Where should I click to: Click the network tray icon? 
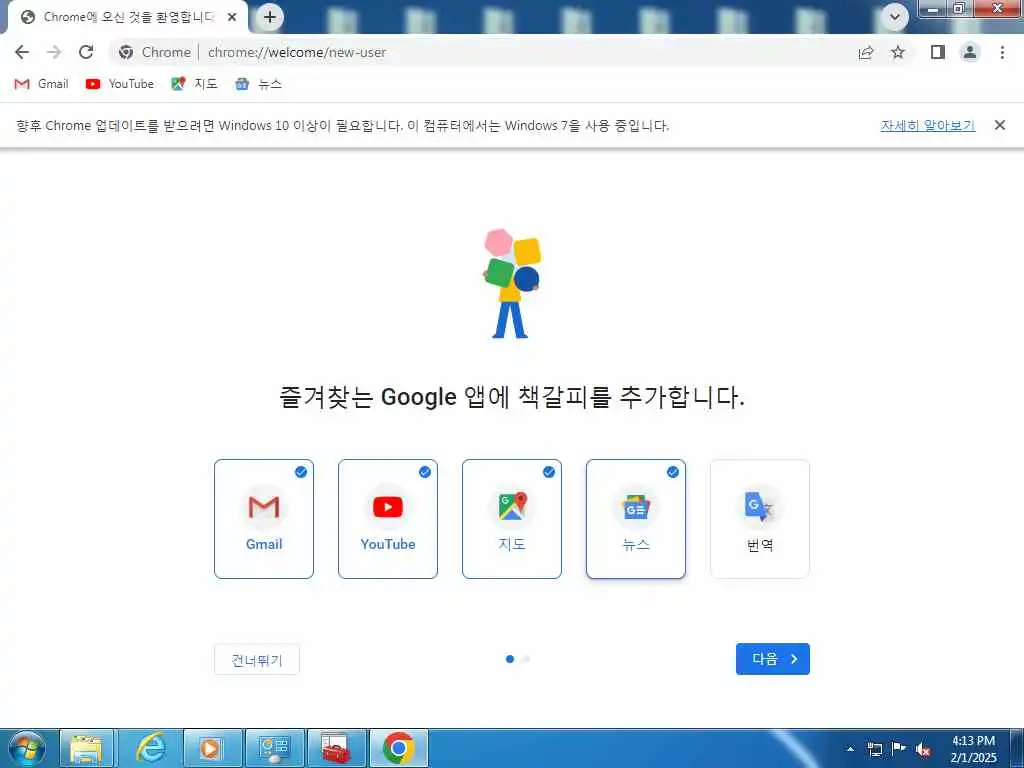tap(874, 749)
